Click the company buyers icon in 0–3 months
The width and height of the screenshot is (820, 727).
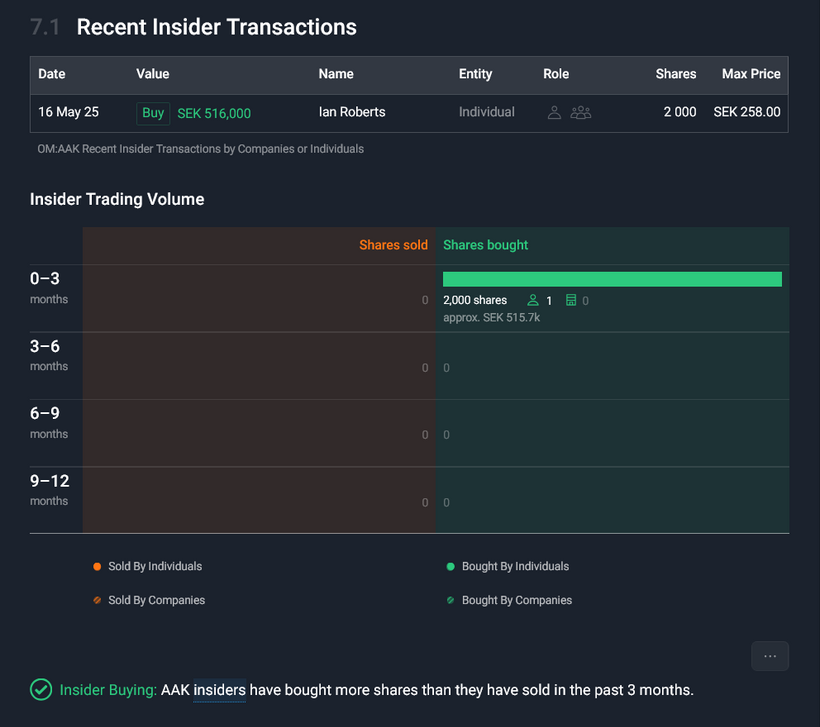571,300
